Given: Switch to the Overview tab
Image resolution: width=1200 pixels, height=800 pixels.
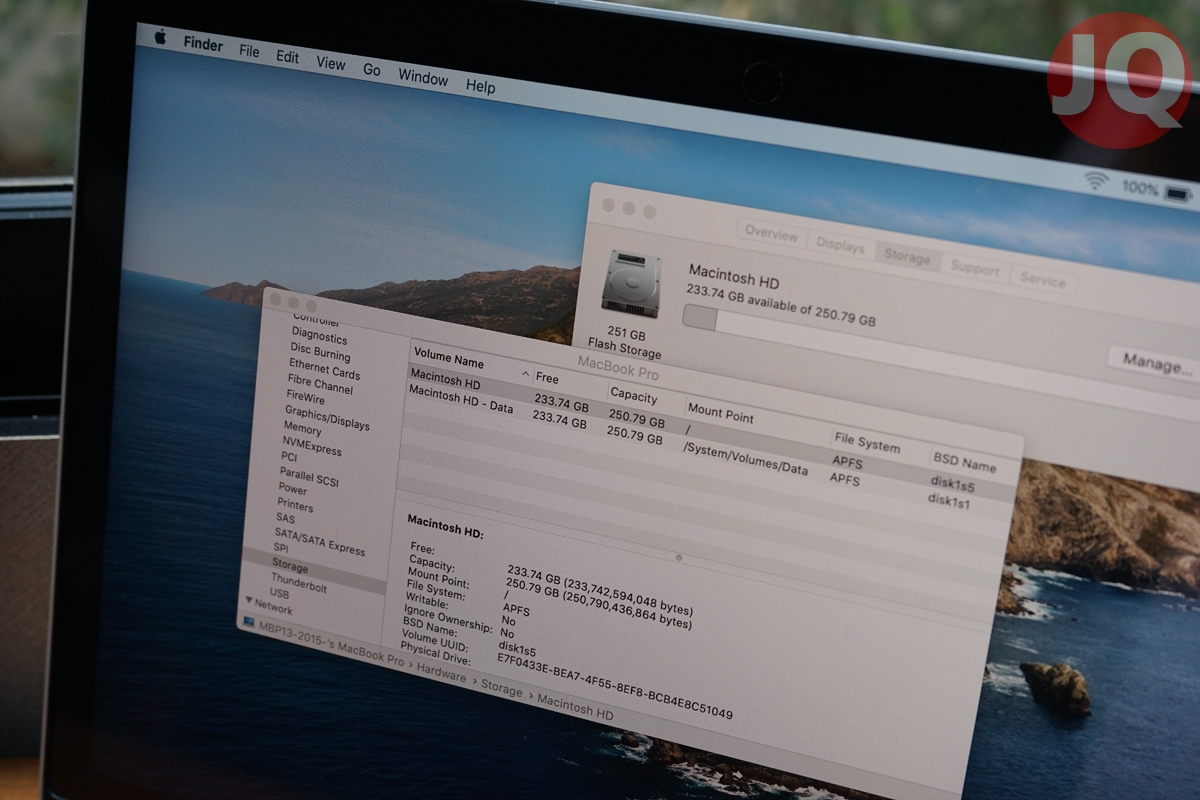Looking at the screenshot, I should pyautogui.click(x=771, y=234).
